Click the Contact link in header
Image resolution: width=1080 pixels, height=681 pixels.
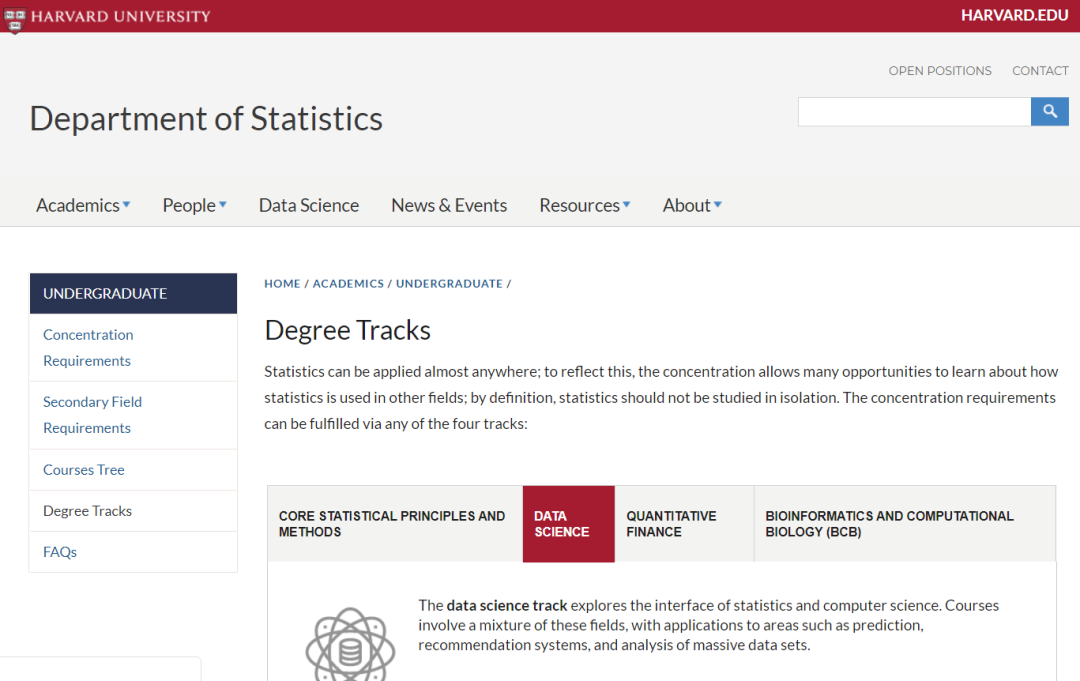click(x=1040, y=71)
